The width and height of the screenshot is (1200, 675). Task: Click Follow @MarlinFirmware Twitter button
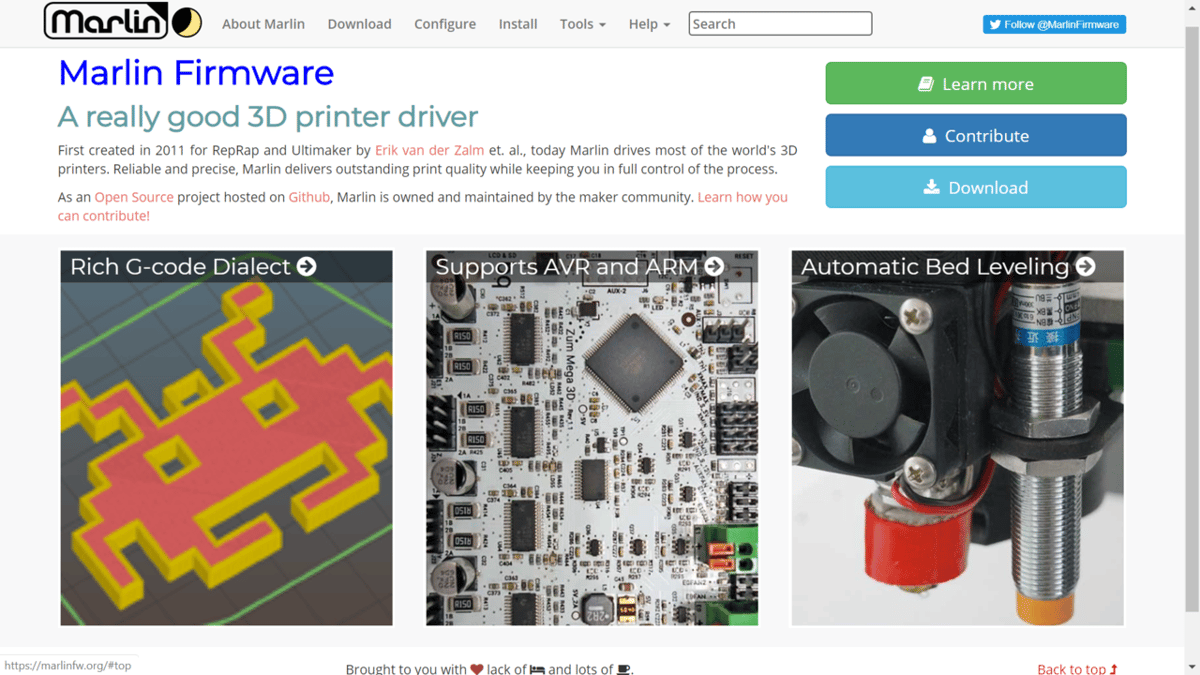tap(1054, 24)
